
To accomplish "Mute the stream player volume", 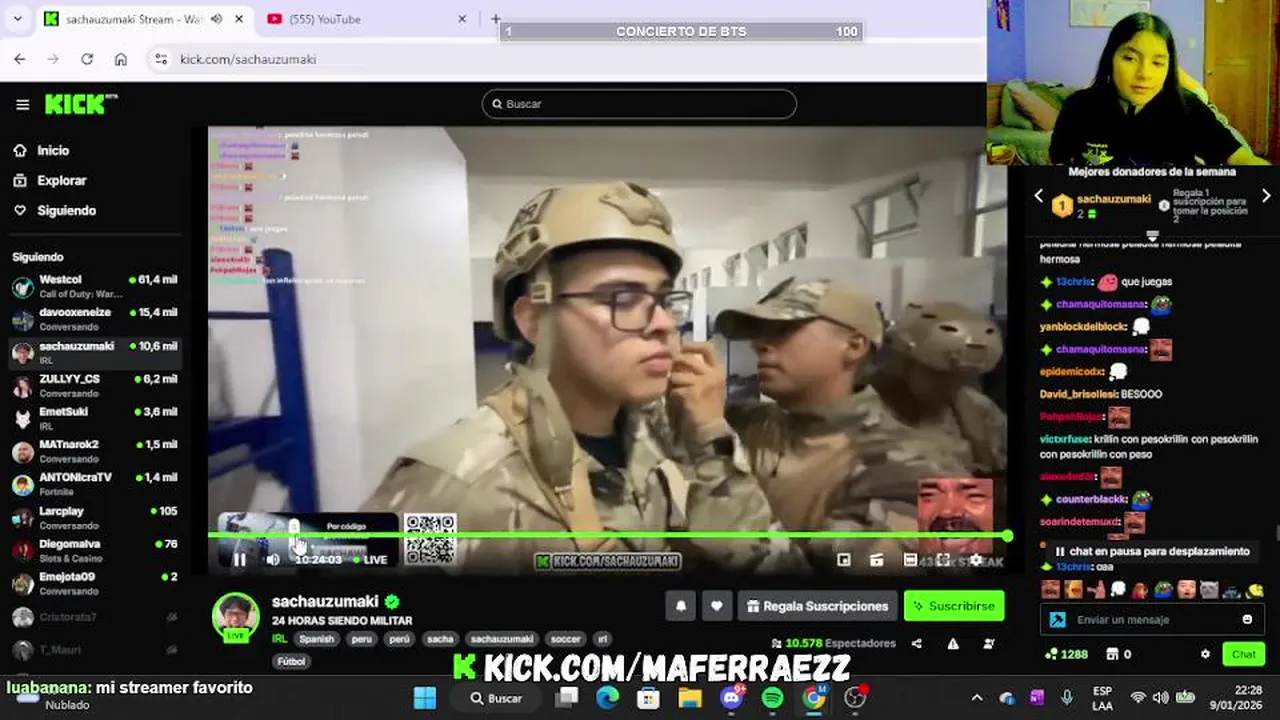I will pyautogui.click(x=273, y=560).
